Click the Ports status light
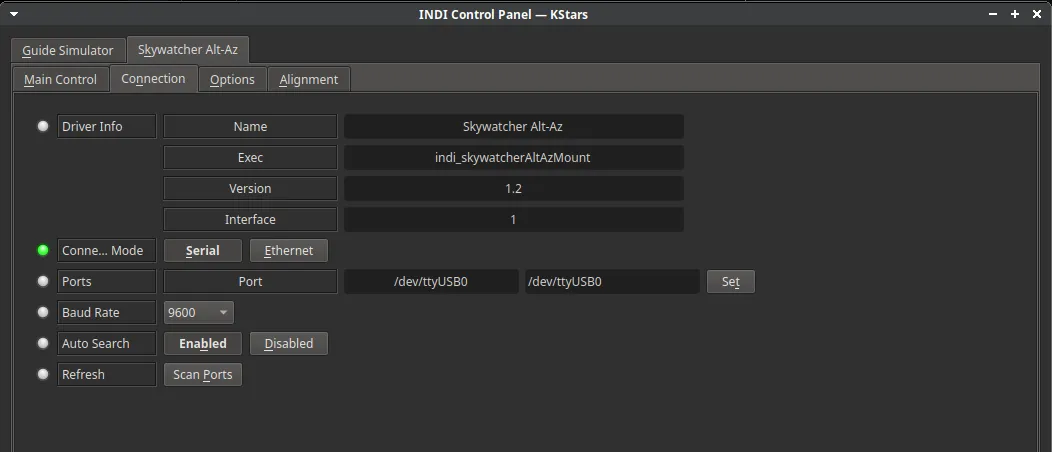Viewport: 1052px width, 452px height. click(x=43, y=282)
